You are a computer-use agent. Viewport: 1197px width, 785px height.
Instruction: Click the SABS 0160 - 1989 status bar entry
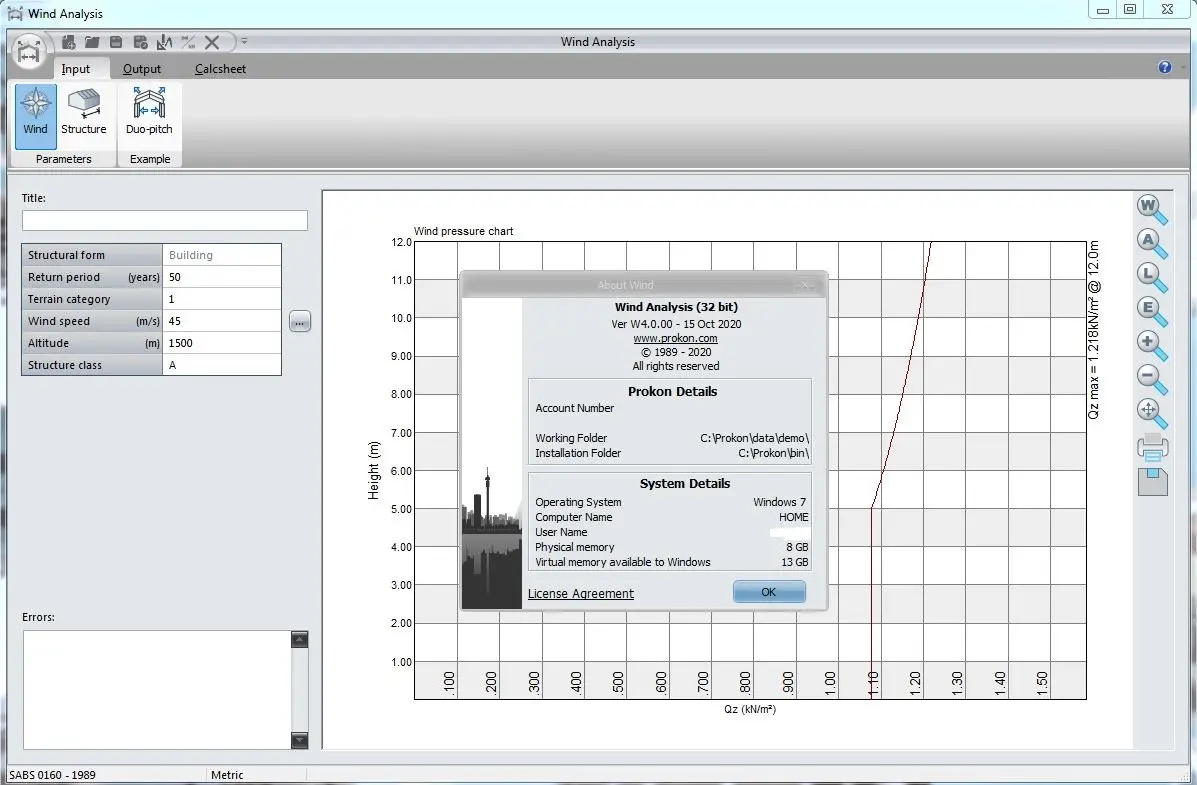pyautogui.click(x=53, y=775)
